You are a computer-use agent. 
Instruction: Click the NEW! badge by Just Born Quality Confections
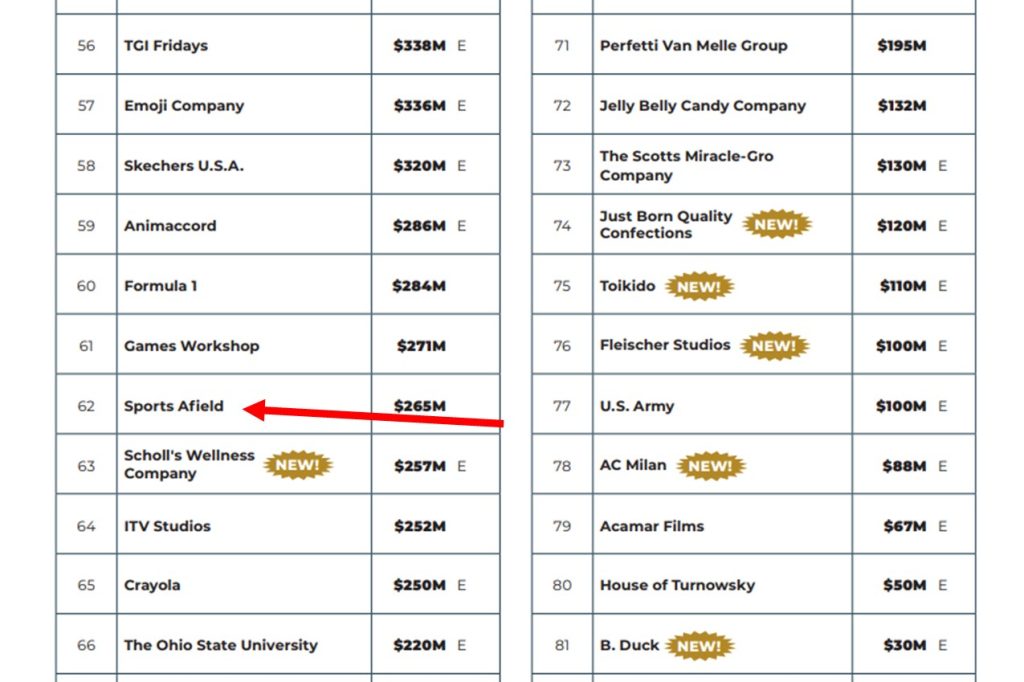tap(776, 224)
